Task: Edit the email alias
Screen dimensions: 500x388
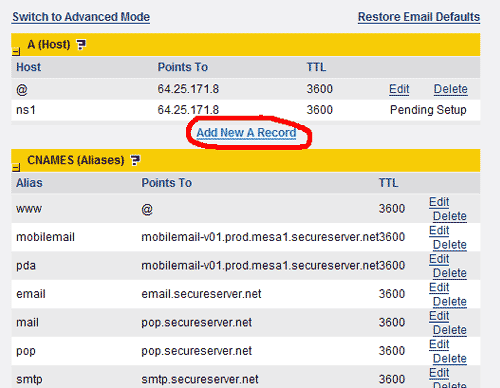Action: (439, 287)
